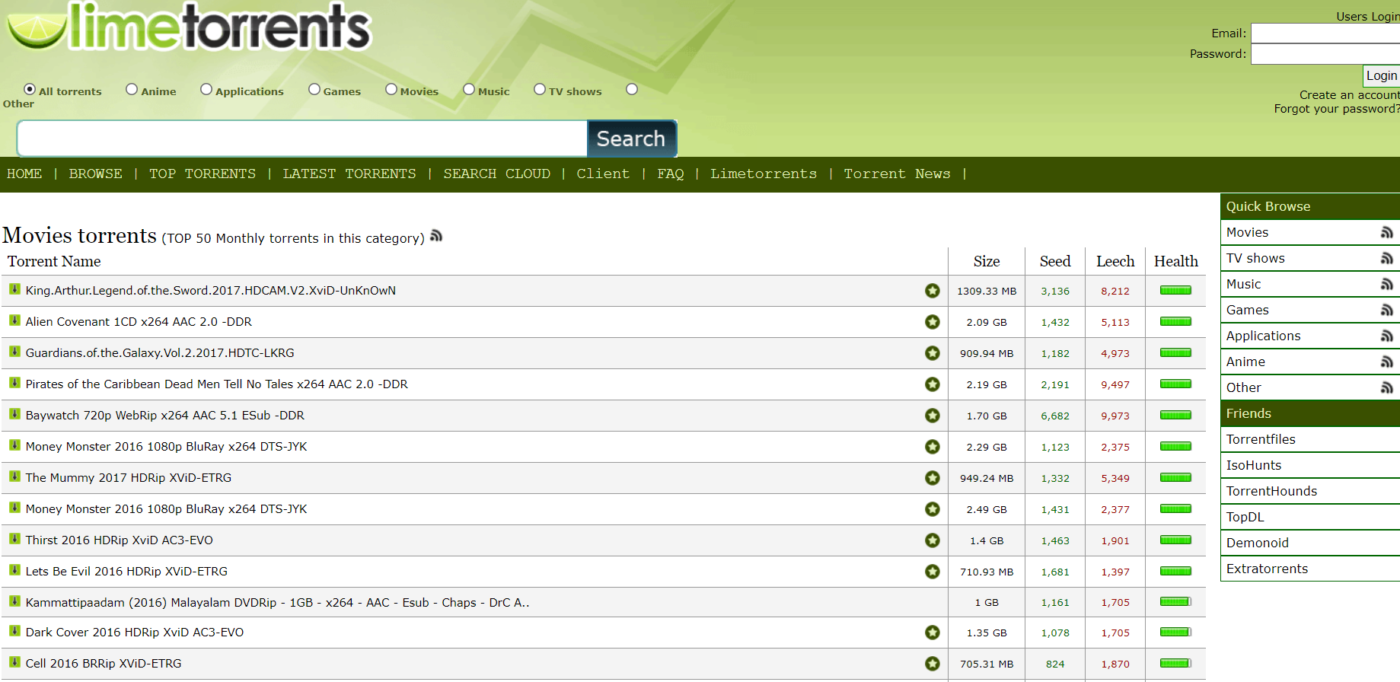Click the Email input field
1400x682 pixels.
(1325, 33)
